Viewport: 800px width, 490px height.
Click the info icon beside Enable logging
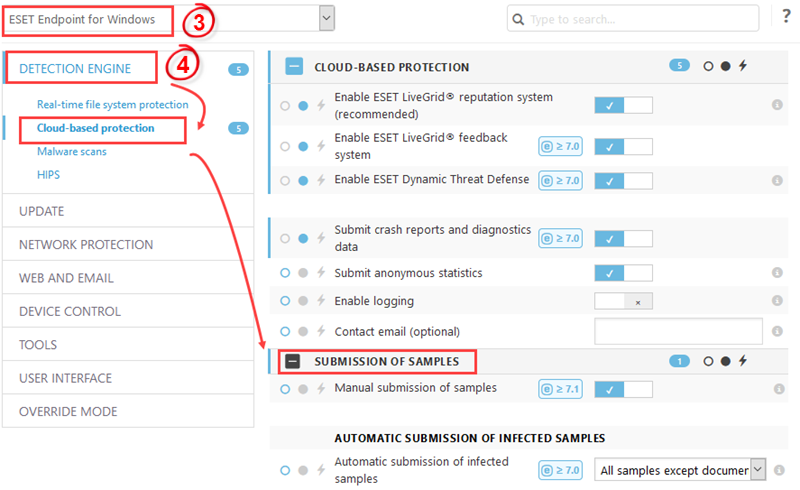coord(777,301)
